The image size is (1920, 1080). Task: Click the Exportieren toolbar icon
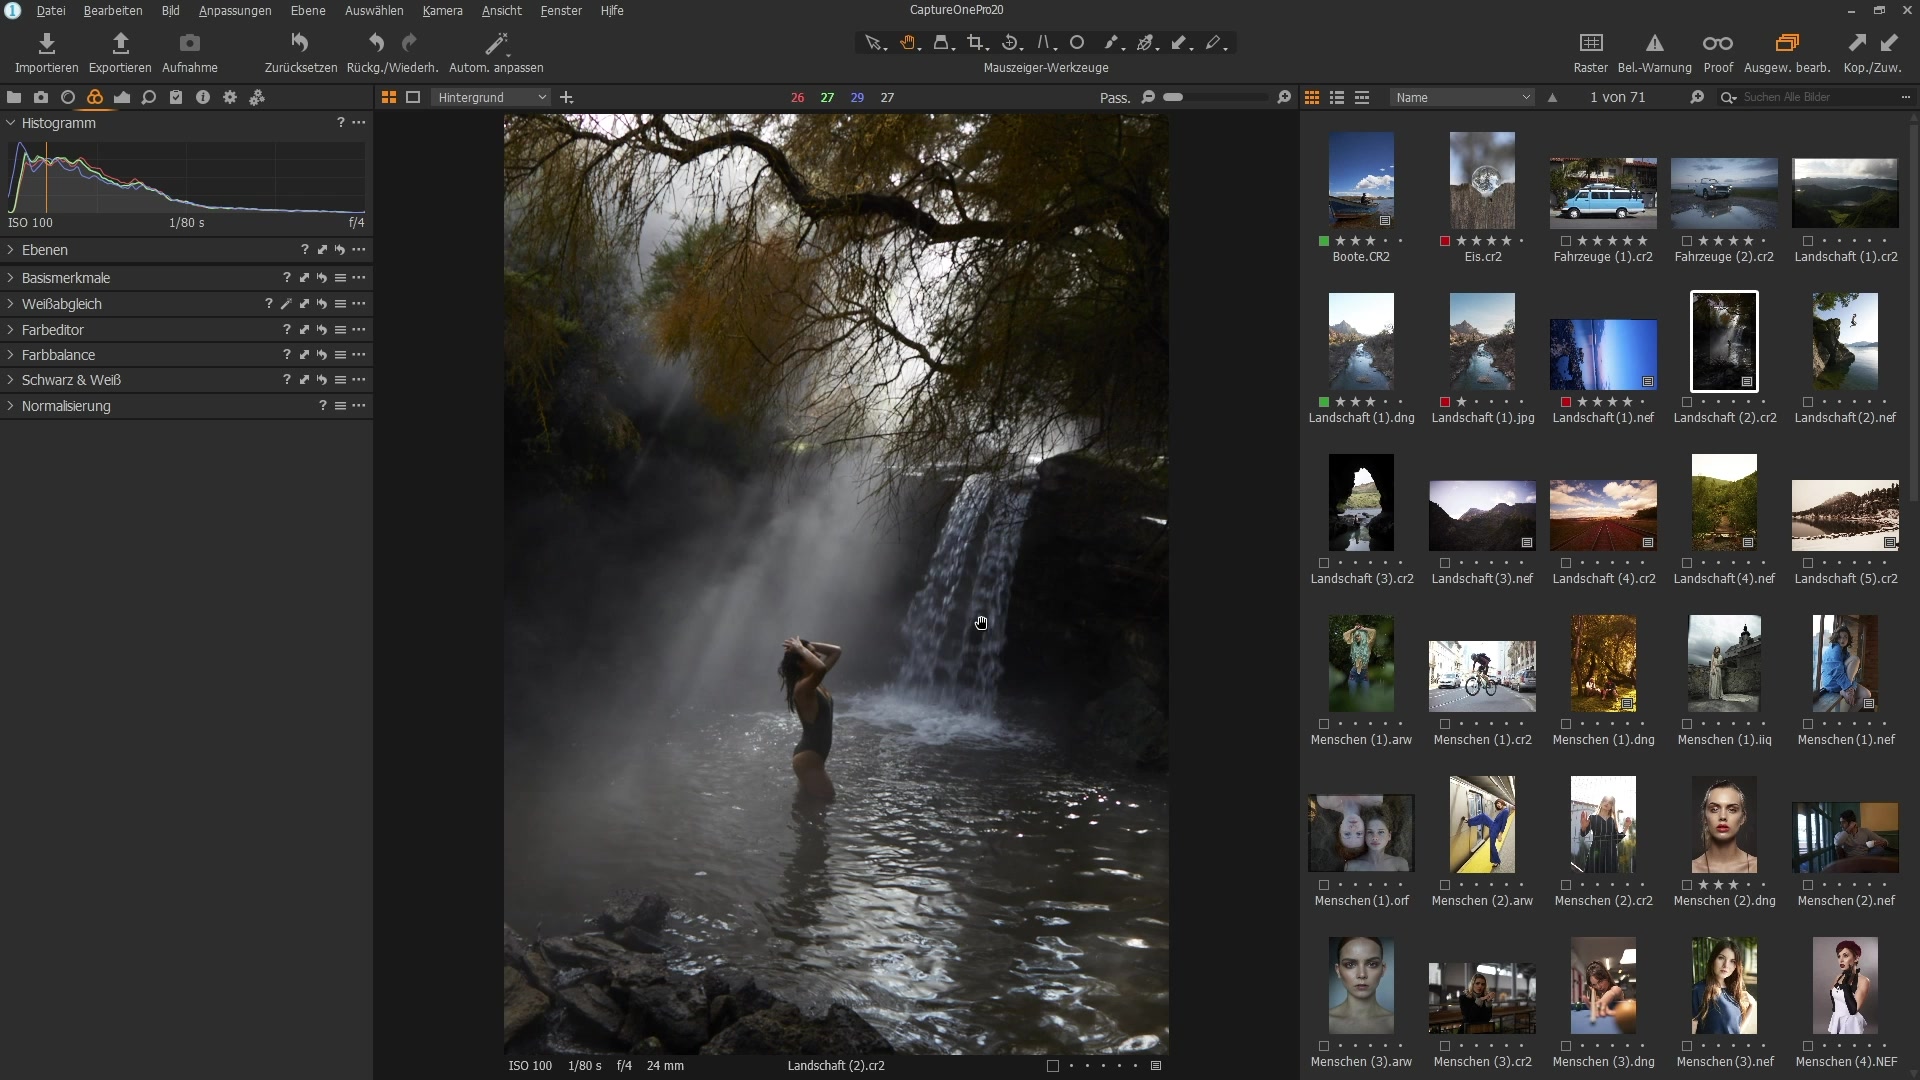[120, 43]
